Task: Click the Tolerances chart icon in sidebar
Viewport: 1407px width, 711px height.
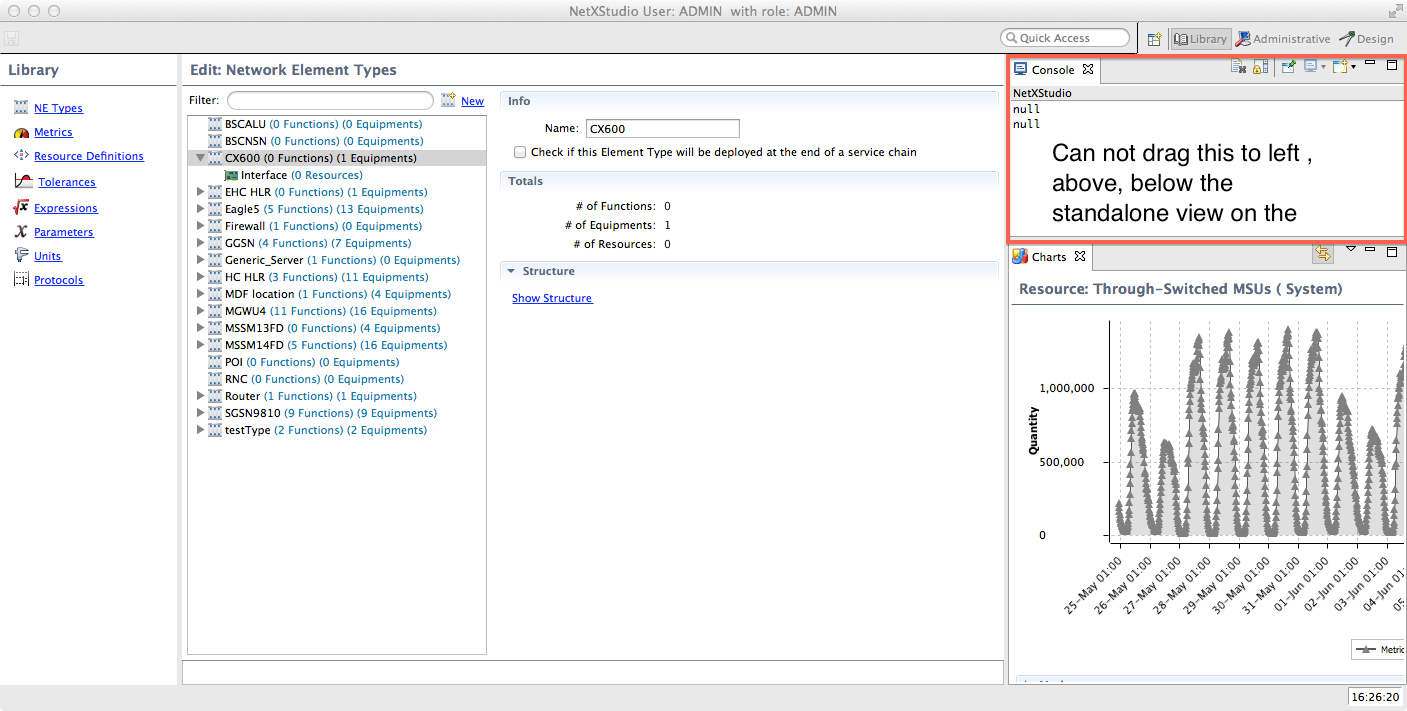Action: [23, 181]
